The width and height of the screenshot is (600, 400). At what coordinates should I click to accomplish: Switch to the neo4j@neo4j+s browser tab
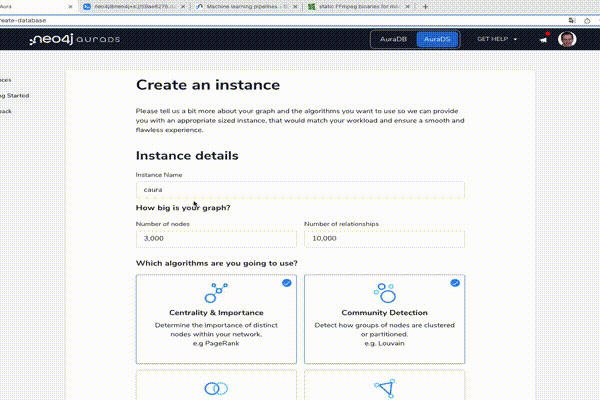pos(134,7)
